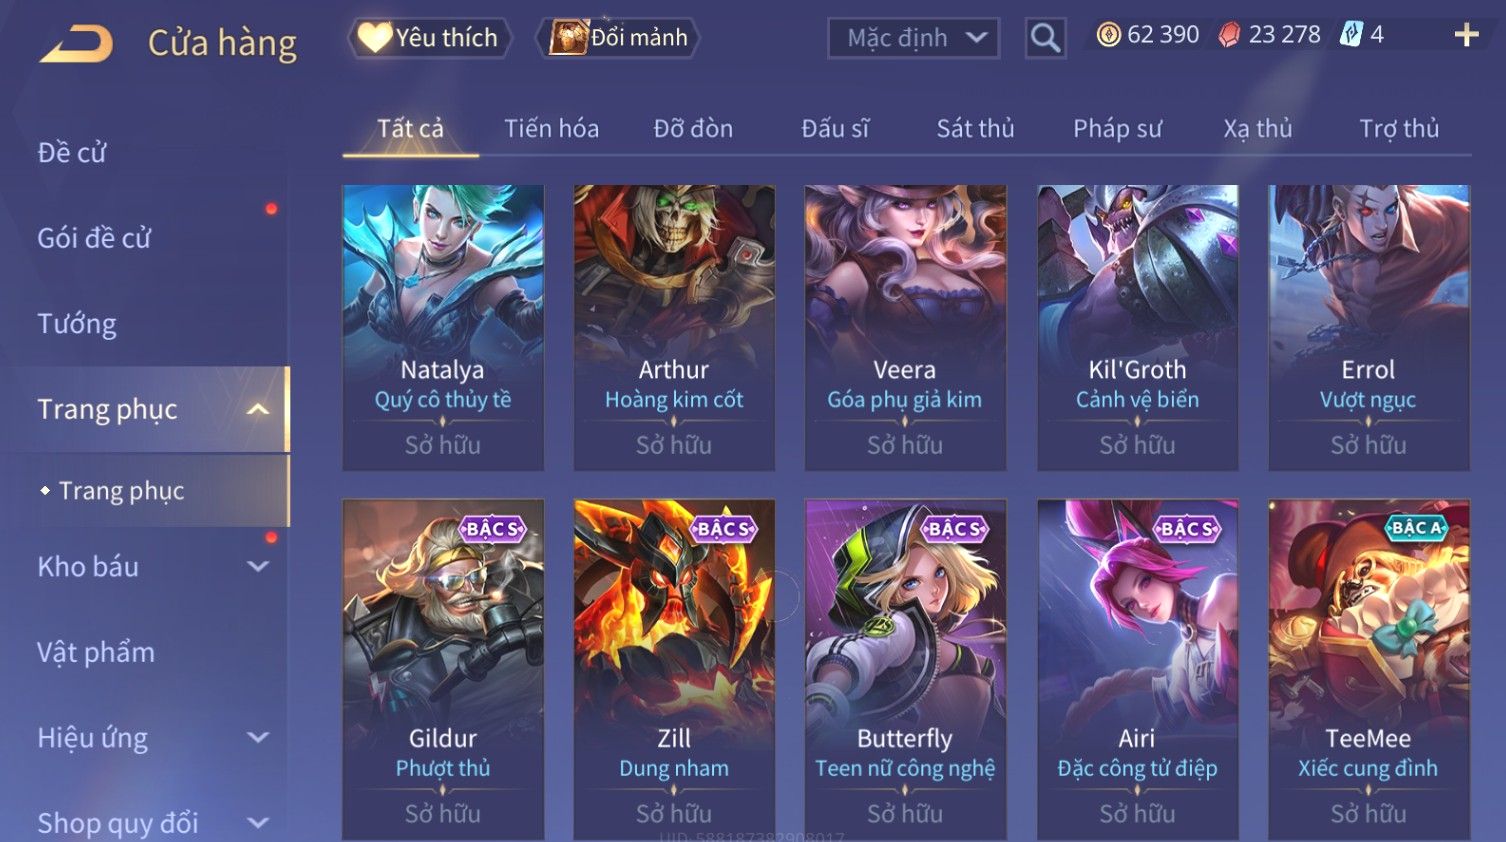The image size is (1506, 842).
Task: Expand the Hiệu ứng sidebar section
Action: tap(258, 737)
